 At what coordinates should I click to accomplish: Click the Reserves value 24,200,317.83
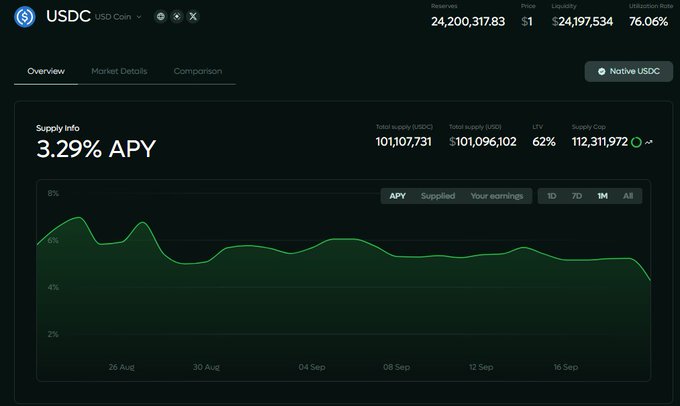coord(468,22)
